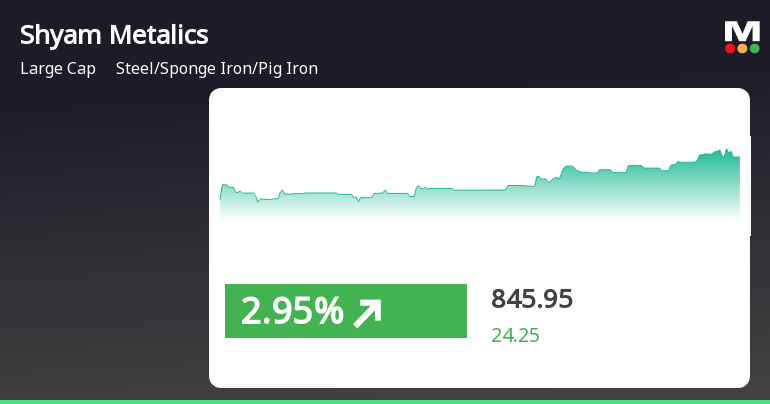Viewport: 770px width, 404px height.
Task: Click Steel in the sector label
Action: coord(135,69)
